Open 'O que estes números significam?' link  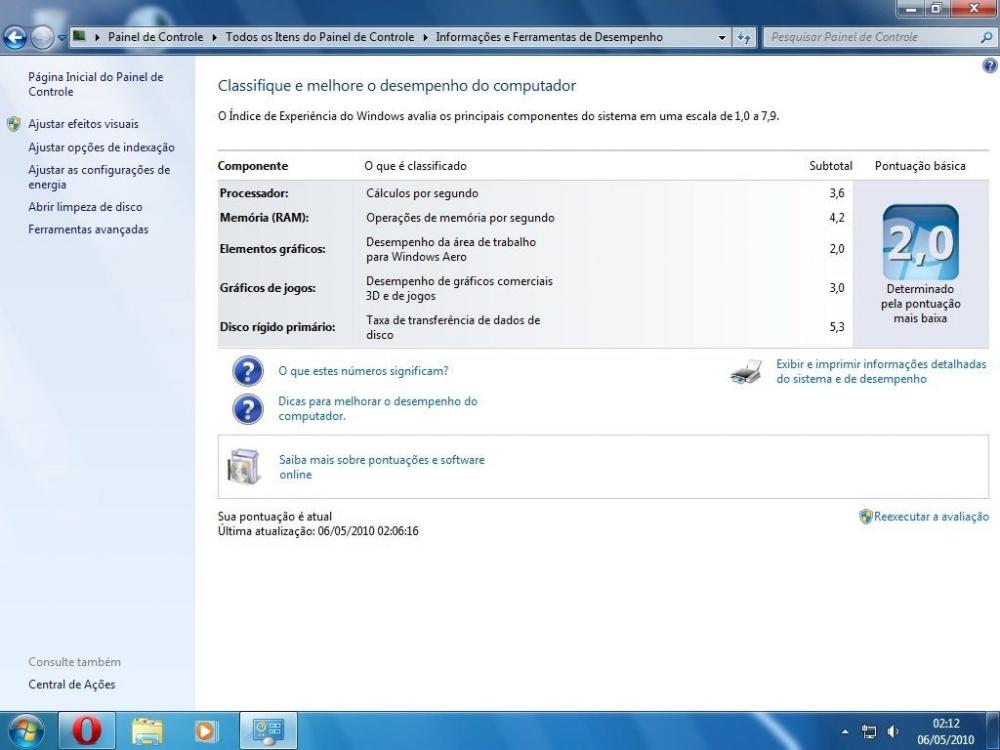363,371
